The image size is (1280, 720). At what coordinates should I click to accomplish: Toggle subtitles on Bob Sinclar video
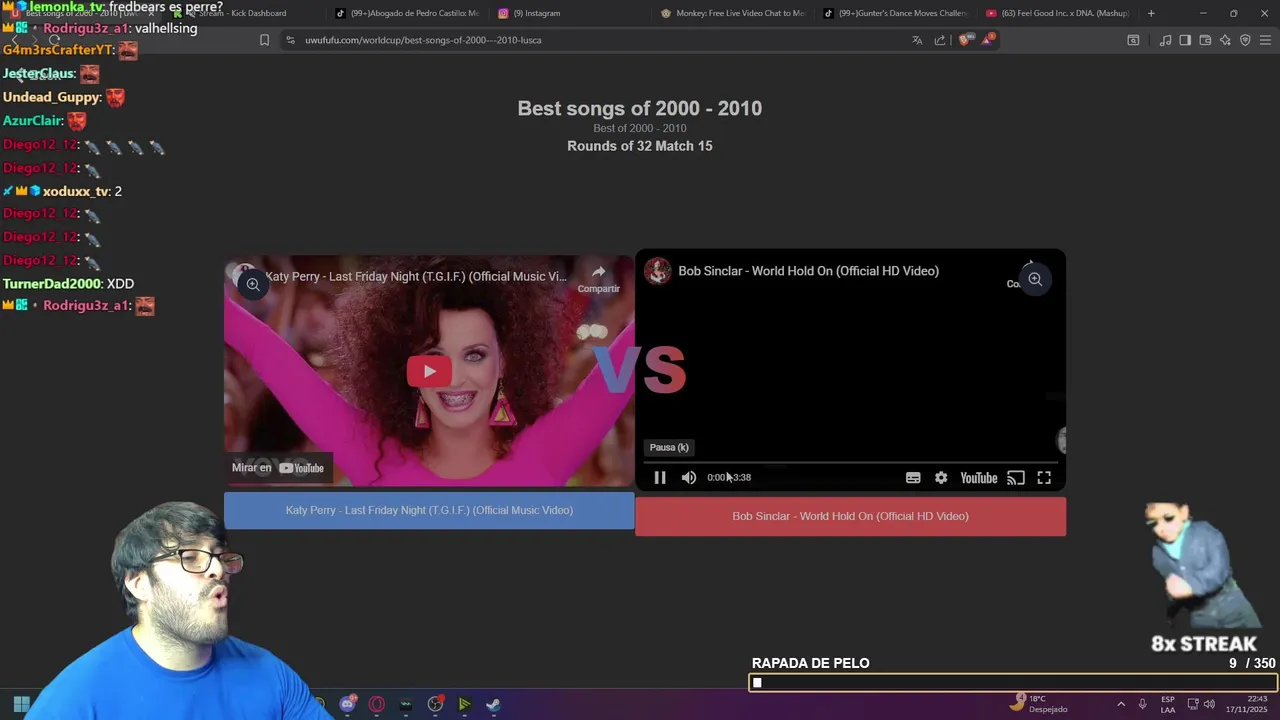point(913,478)
